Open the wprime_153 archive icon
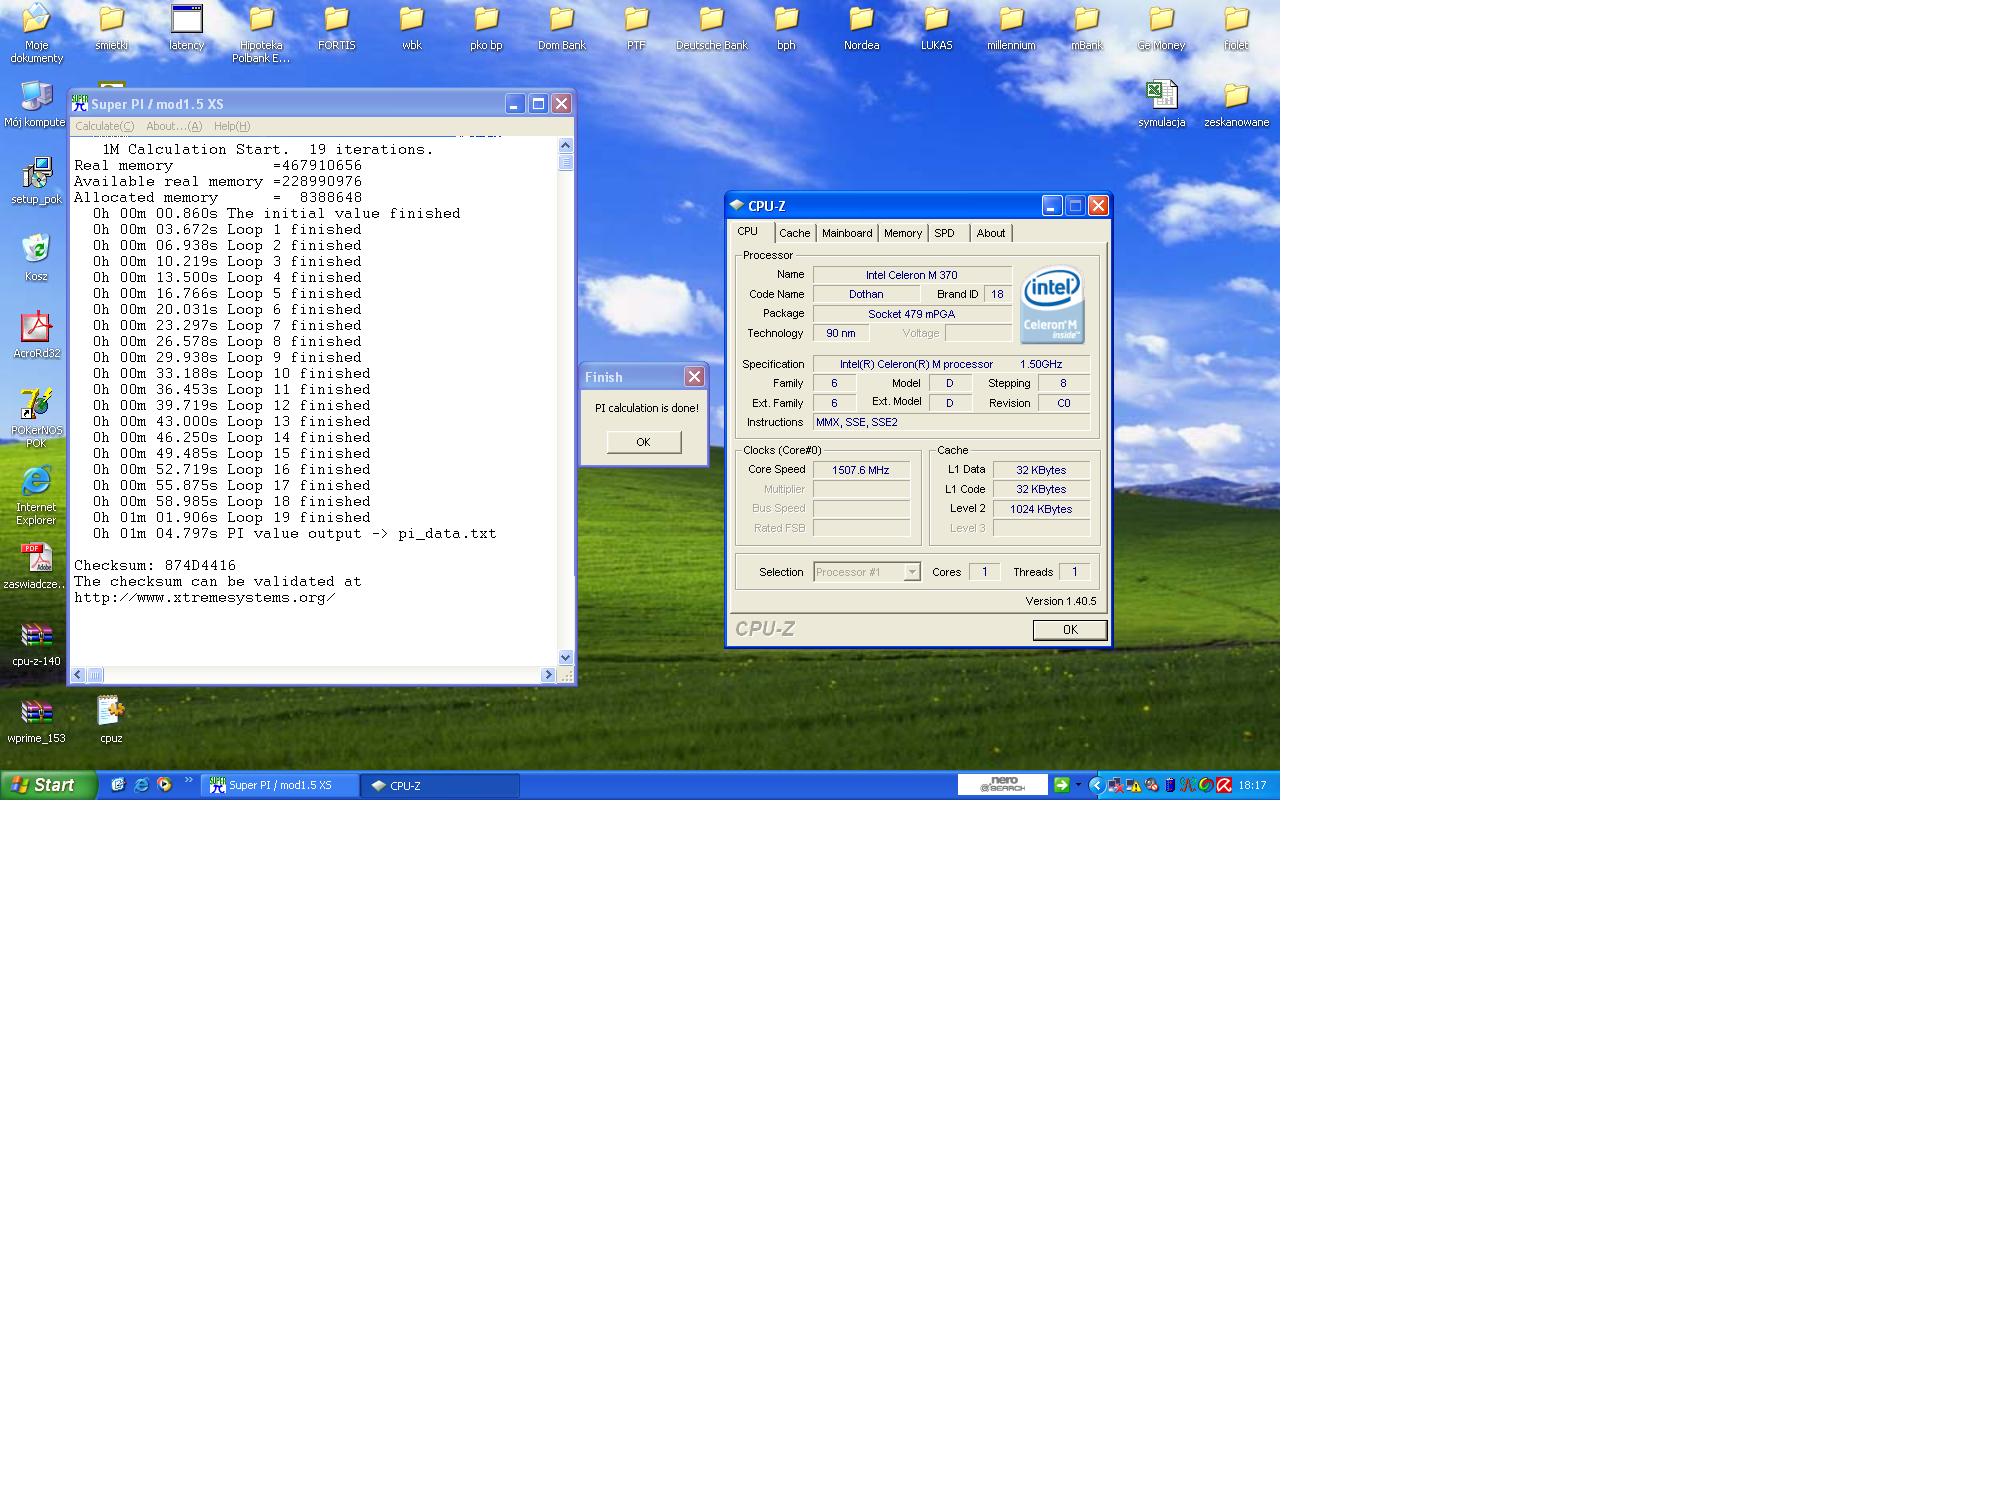This screenshot has height=1500, width=2000. (x=36, y=720)
